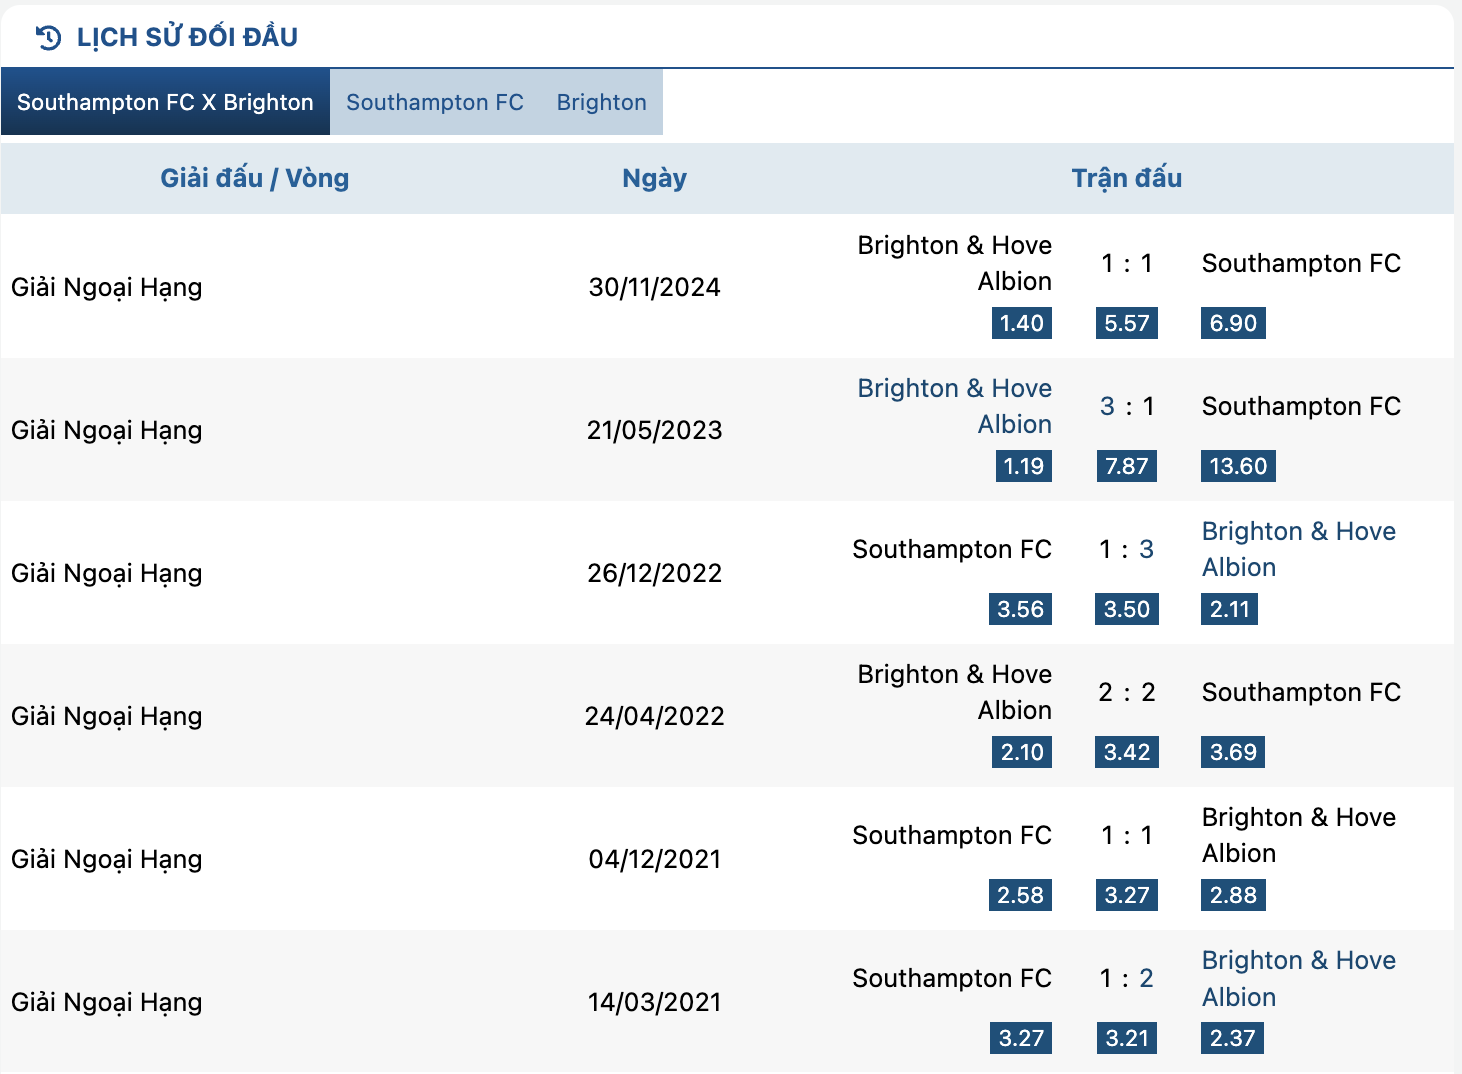Click the 5.57 draw odds badge

[x=1127, y=323]
